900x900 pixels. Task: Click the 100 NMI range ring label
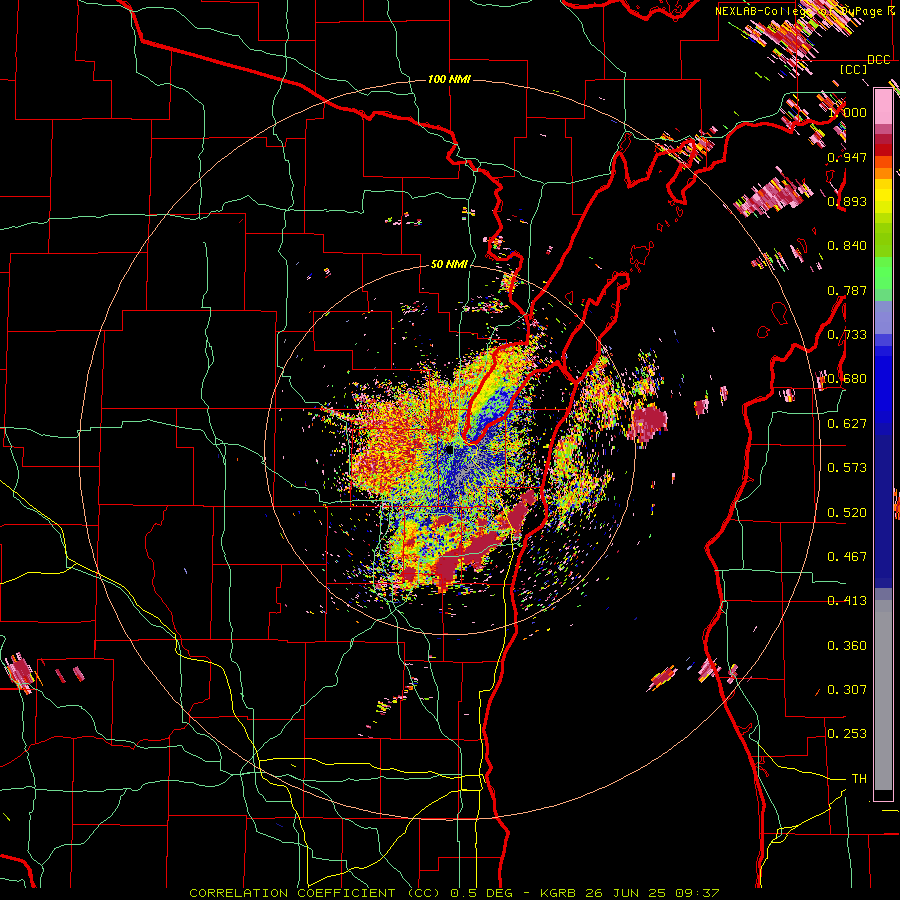pos(449,79)
